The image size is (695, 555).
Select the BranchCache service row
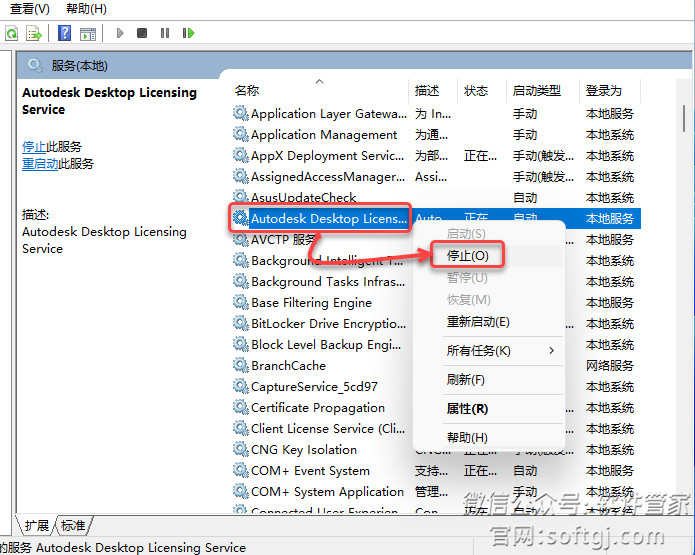288,365
